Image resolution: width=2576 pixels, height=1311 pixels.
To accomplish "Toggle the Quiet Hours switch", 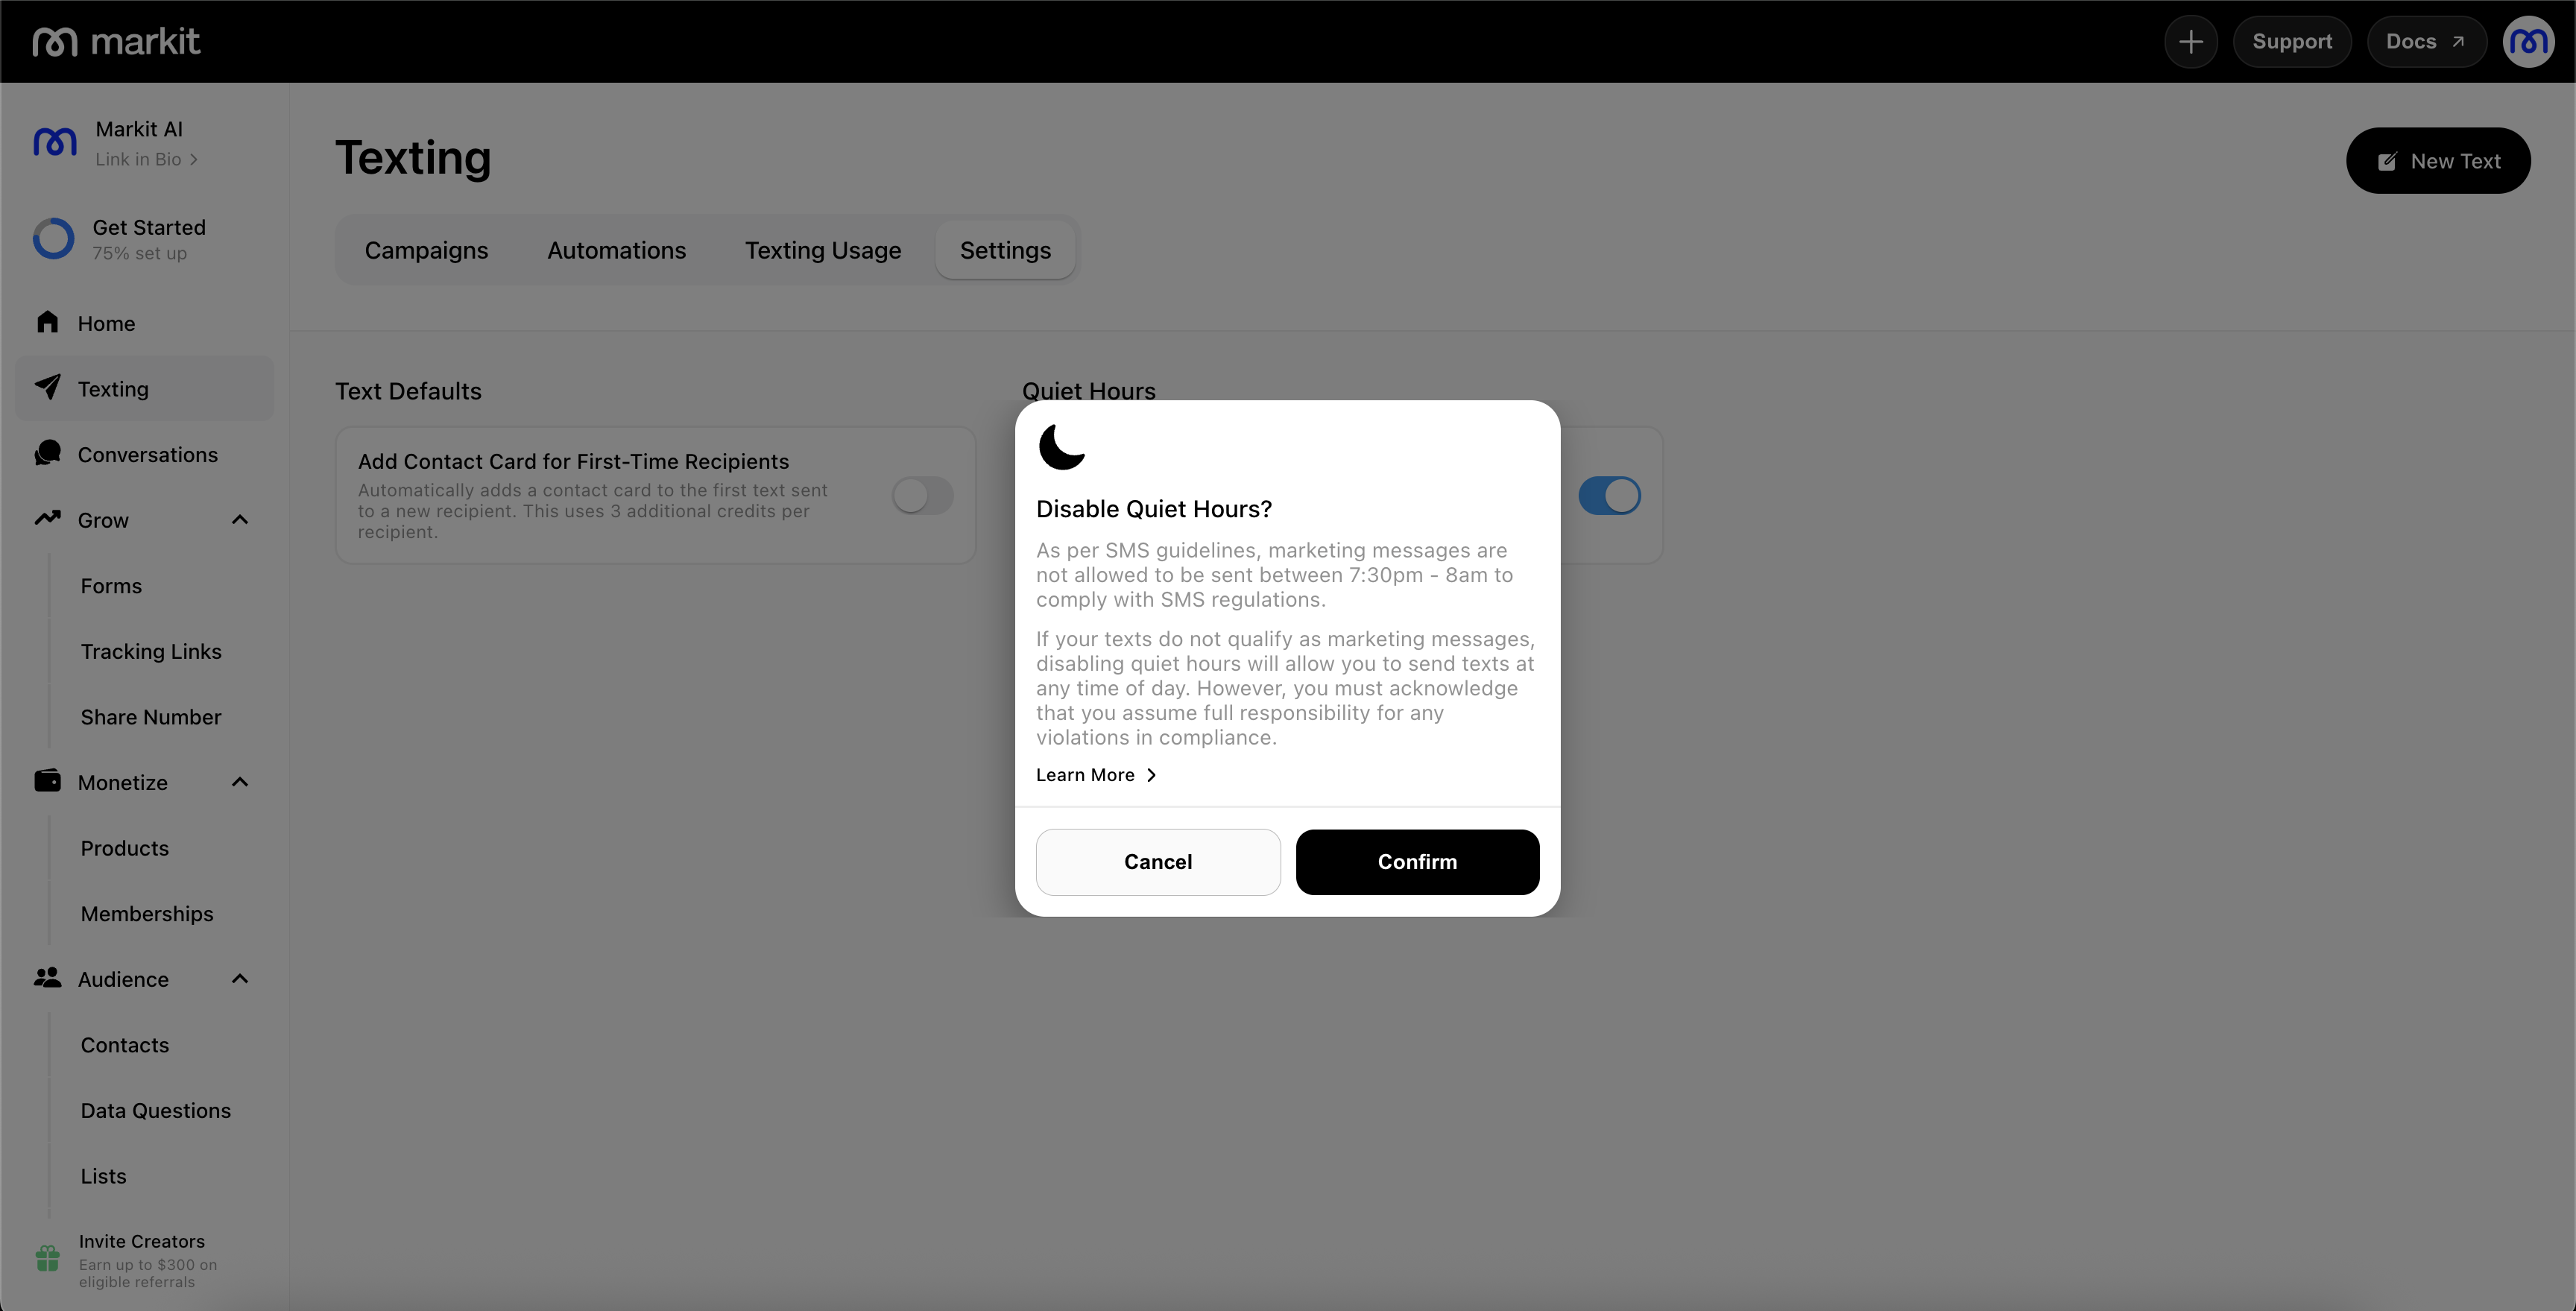I will (x=1609, y=495).
